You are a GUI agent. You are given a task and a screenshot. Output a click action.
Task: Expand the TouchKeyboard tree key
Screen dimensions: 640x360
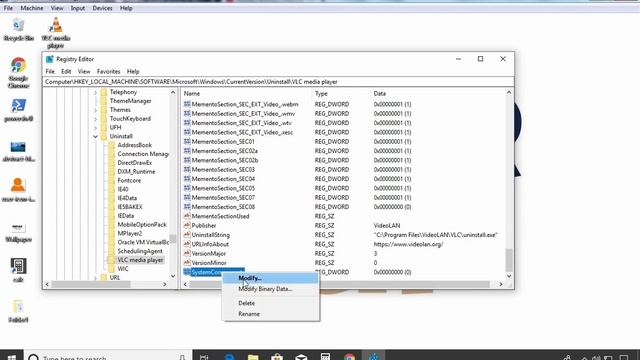[x=95, y=119]
